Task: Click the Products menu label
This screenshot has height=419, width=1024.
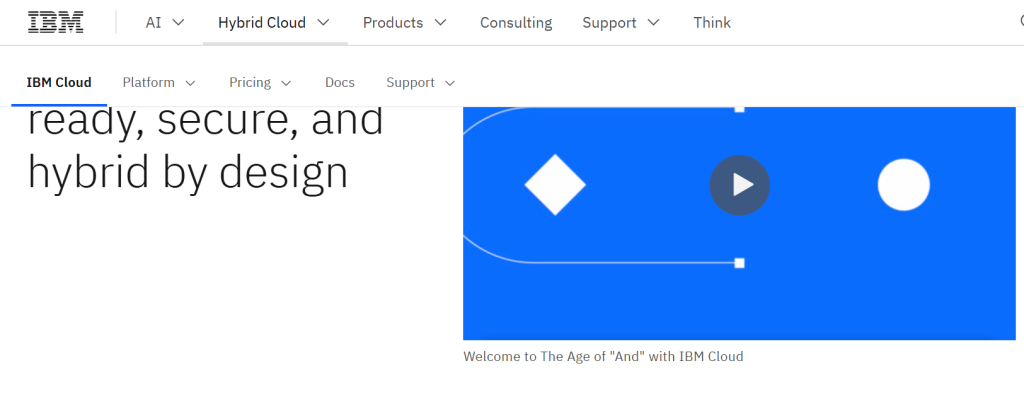Action: (393, 22)
